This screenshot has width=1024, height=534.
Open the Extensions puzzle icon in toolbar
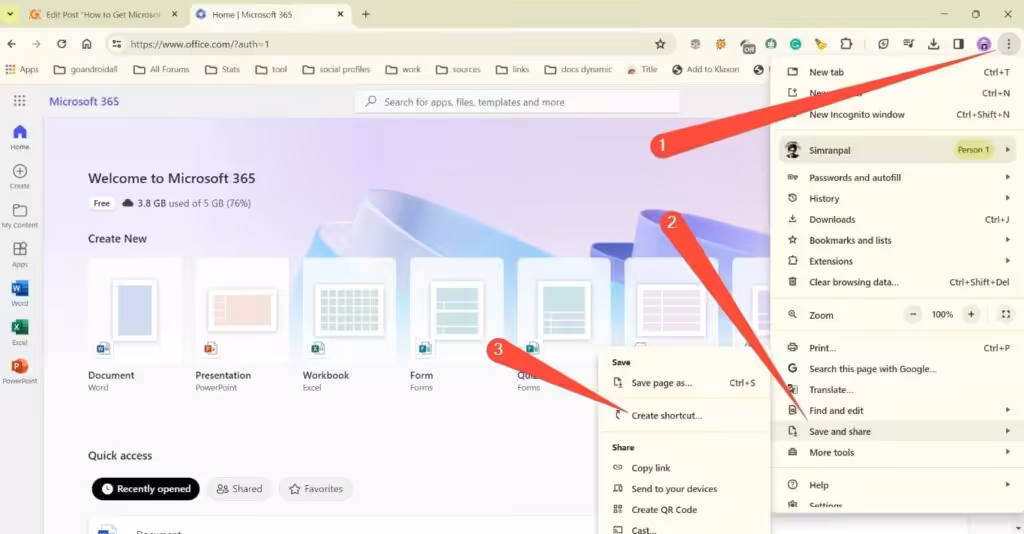click(846, 44)
